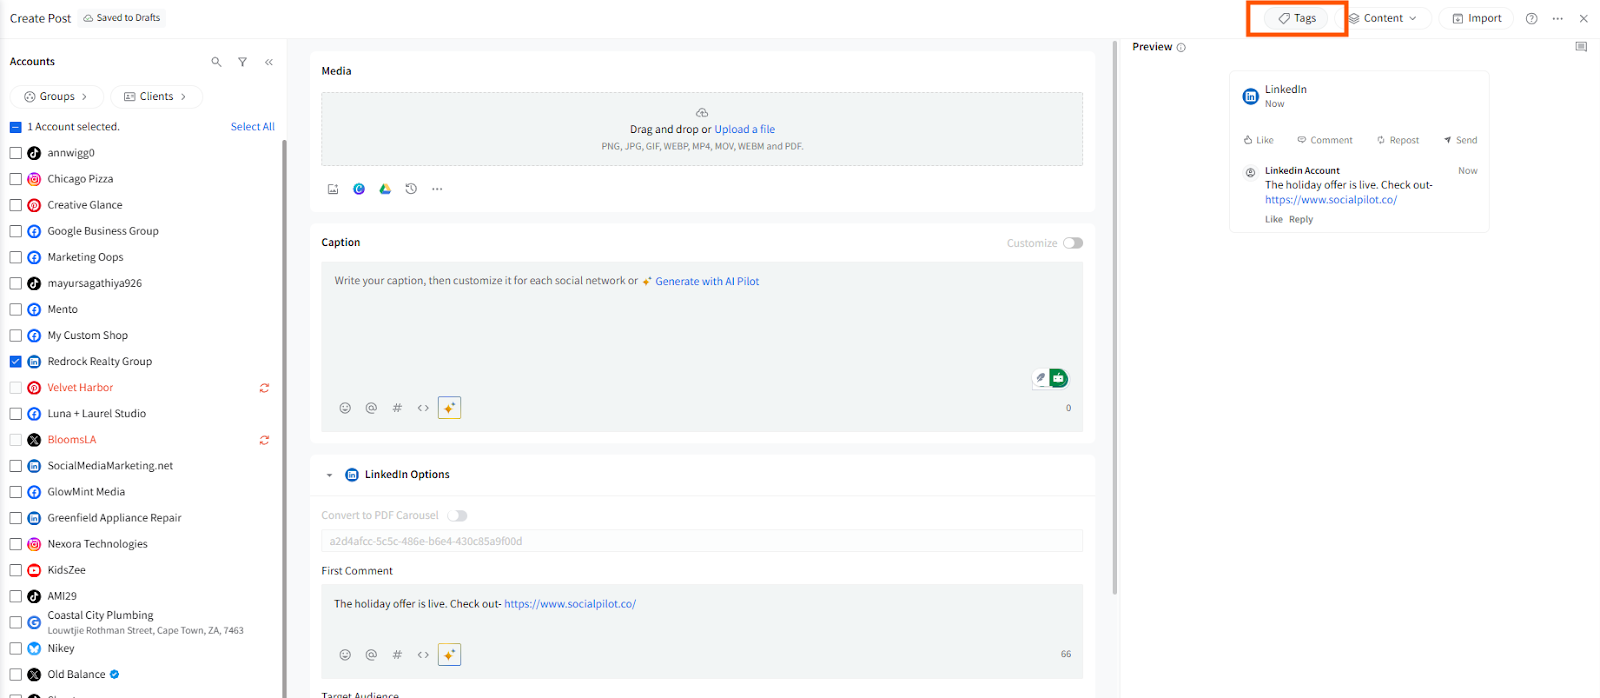Expand the Clients filter chip

[156, 97]
